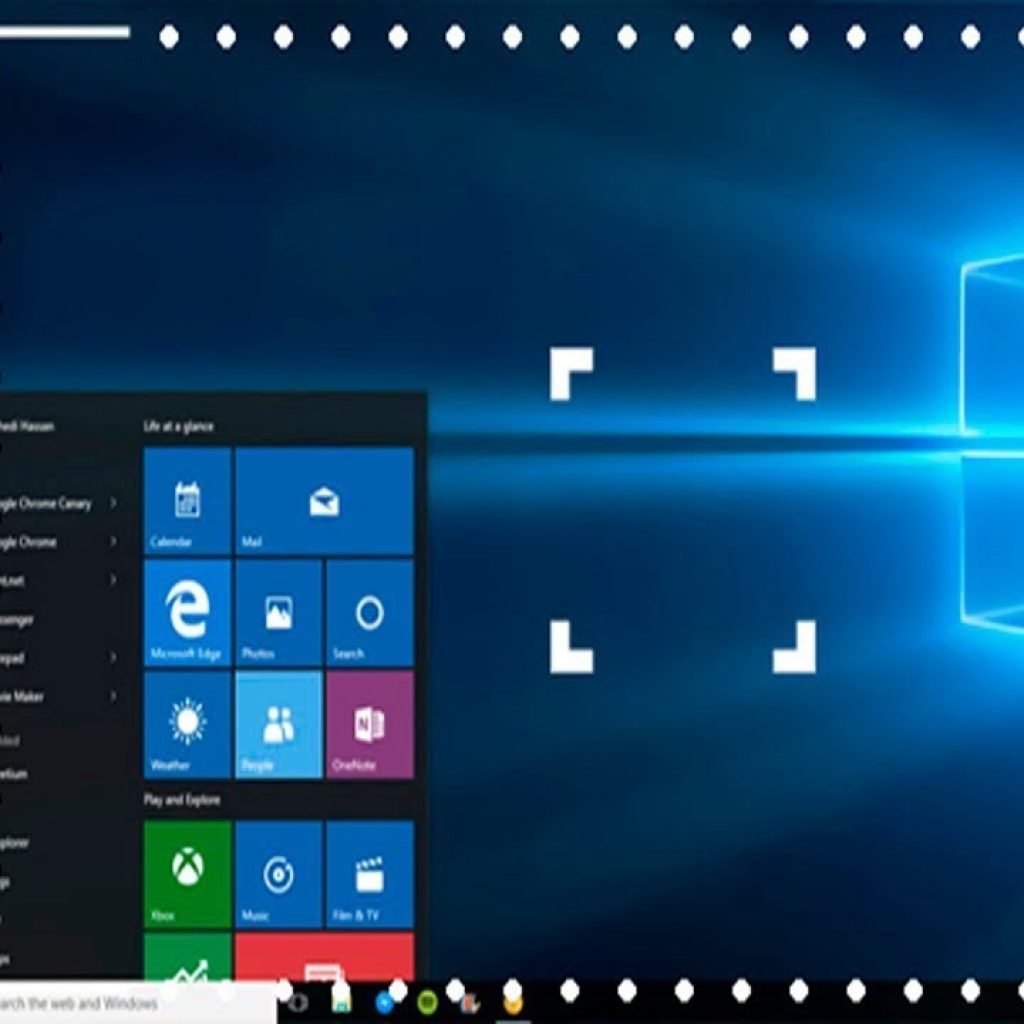
Task: Expand the Movie Maker jump list arrow
Action: pyautogui.click(x=113, y=696)
